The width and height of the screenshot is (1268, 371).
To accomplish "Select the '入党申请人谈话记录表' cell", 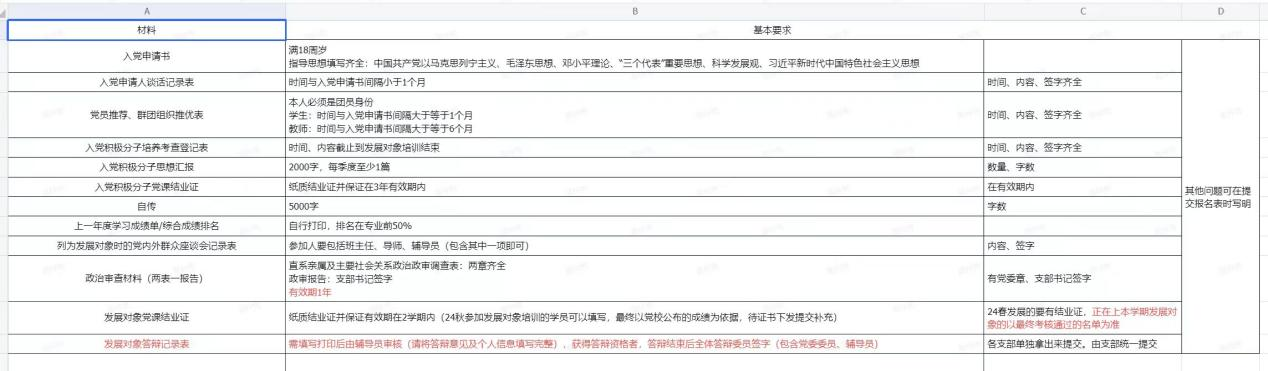I will (146, 82).
